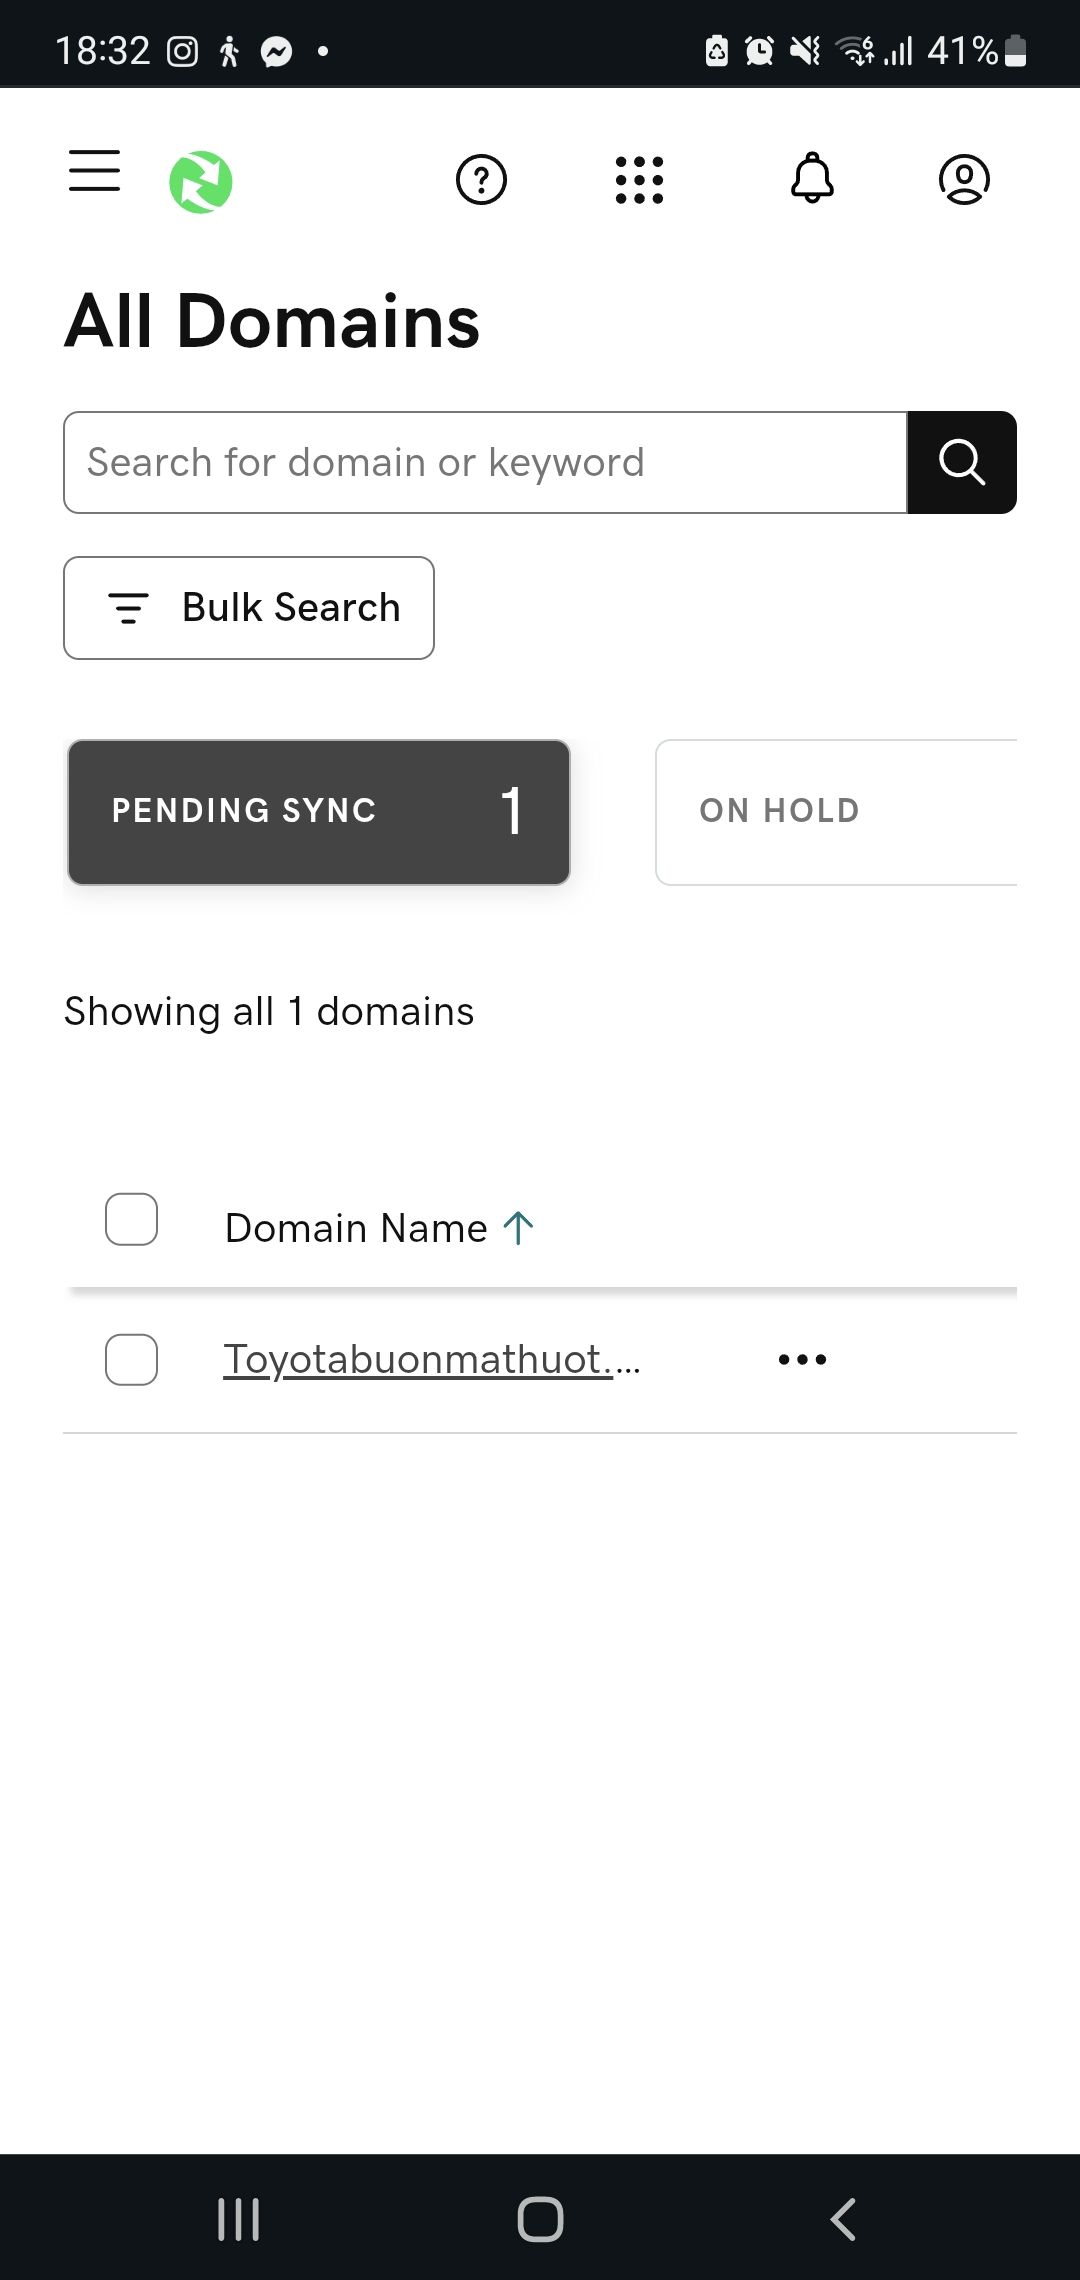The width and height of the screenshot is (1080, 2280).
Task: Open the three-dot menu for Toyotabuonmathuot
Action: [x=802, y=1359]
